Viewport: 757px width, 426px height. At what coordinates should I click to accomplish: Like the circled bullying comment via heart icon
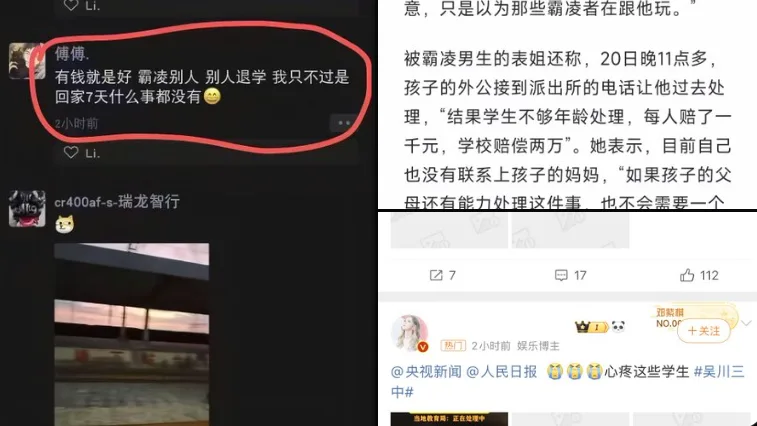click(x=71, y=153)
